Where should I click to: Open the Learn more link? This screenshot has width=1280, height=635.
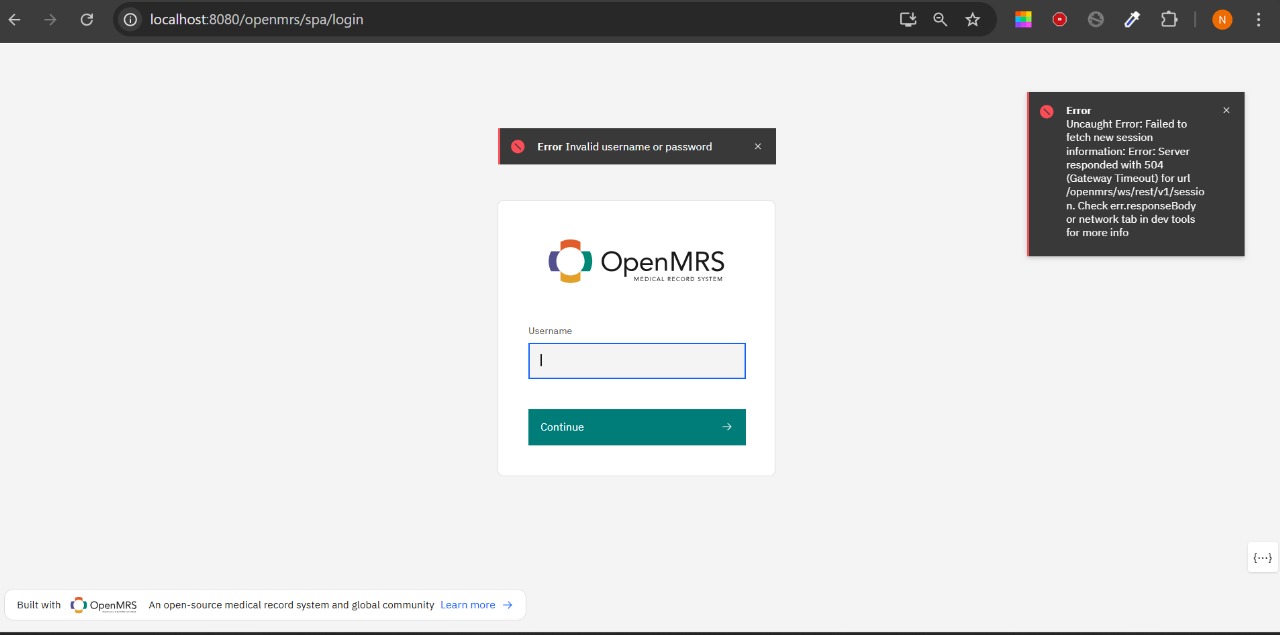coord(476,605)
